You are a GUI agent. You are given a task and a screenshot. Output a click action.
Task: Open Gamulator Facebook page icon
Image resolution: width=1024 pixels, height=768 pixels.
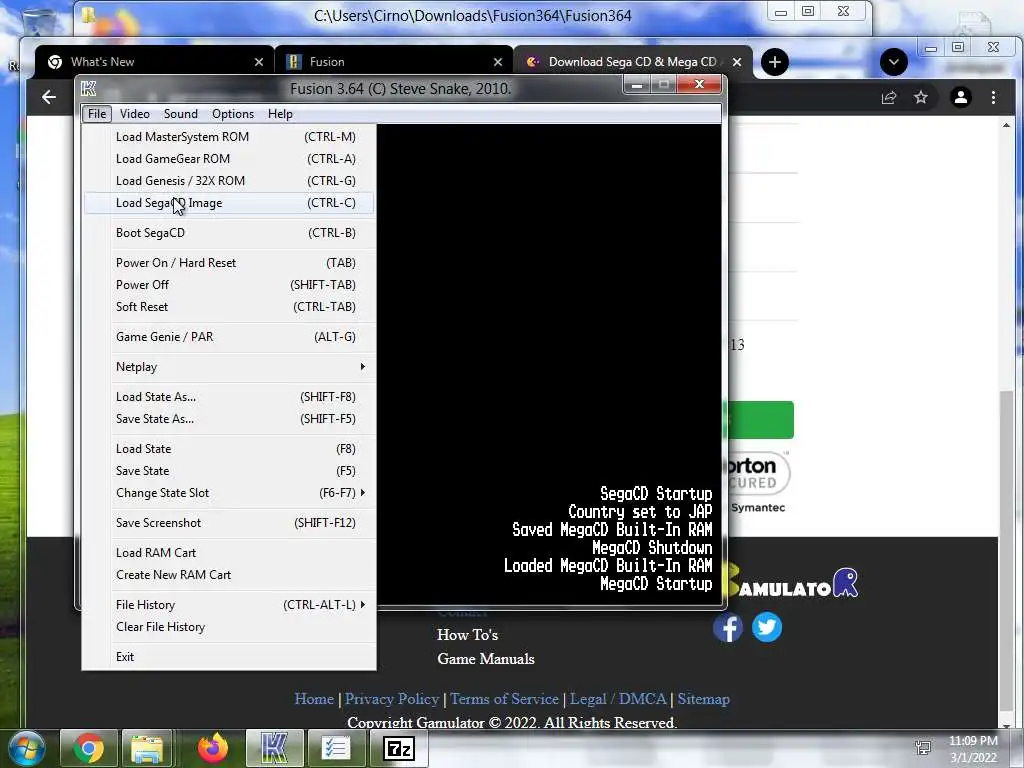728,628
